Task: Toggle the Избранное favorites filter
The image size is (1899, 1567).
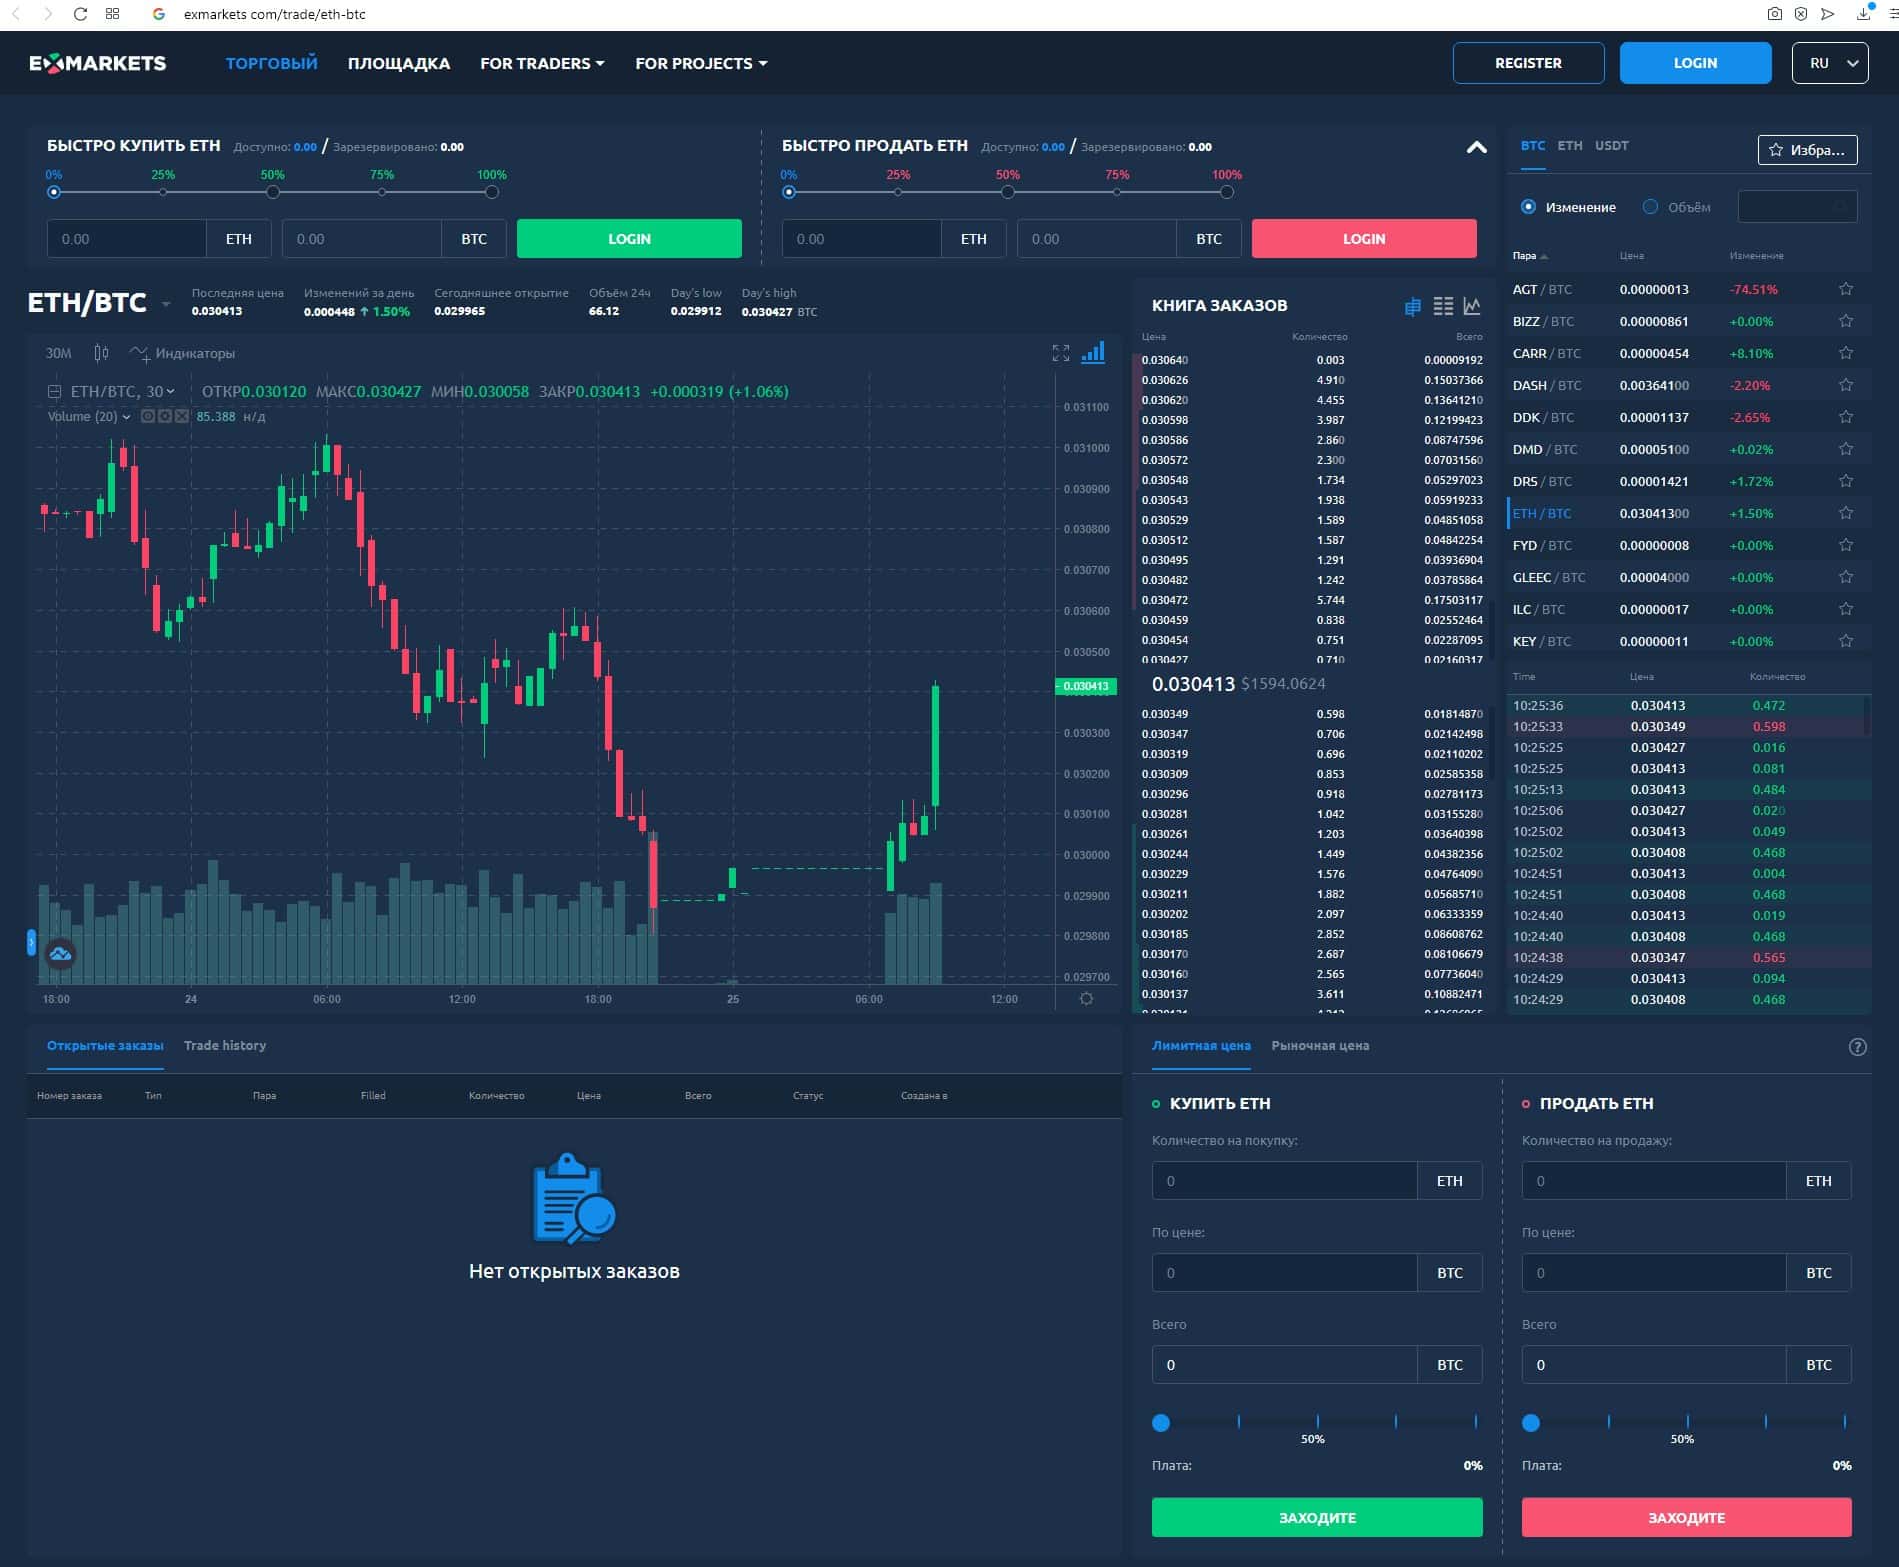Action: coord(1807,150)
